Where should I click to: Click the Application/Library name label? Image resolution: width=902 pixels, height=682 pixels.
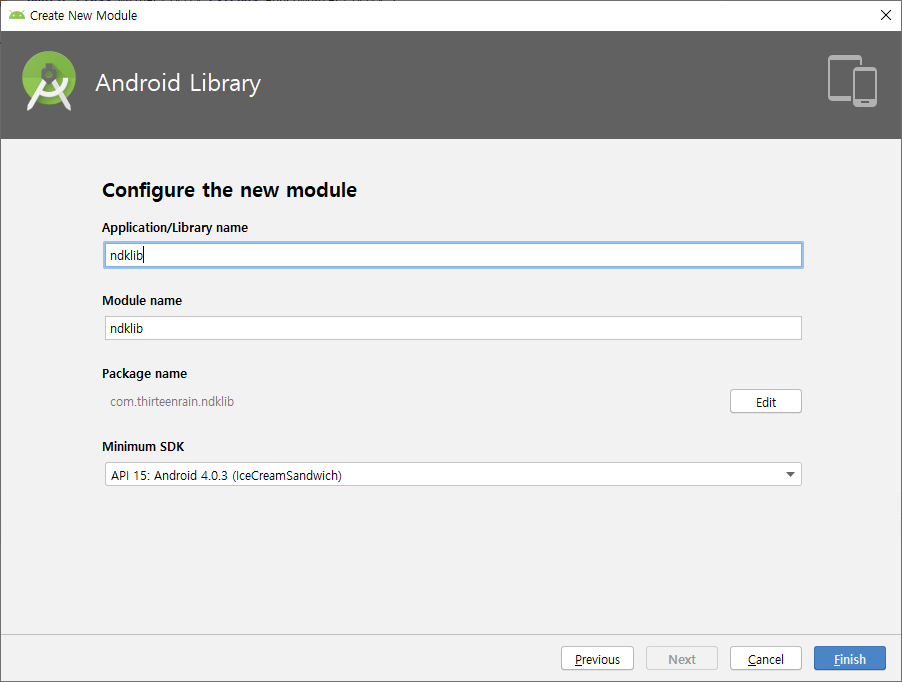(x=175, y=228)
